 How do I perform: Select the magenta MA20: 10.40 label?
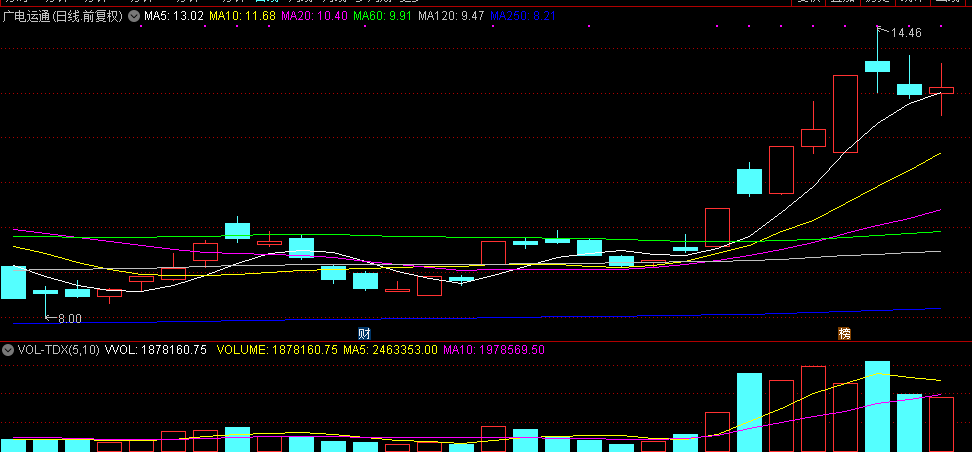click(314, 16)
